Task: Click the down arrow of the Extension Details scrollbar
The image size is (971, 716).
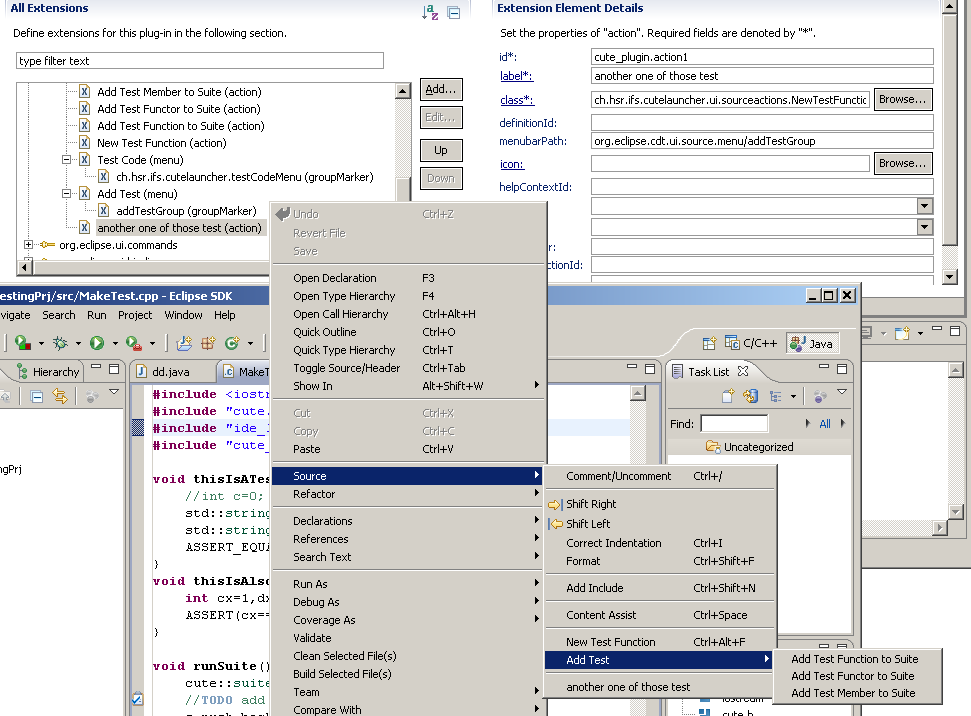Action: [x=950, y=277]
